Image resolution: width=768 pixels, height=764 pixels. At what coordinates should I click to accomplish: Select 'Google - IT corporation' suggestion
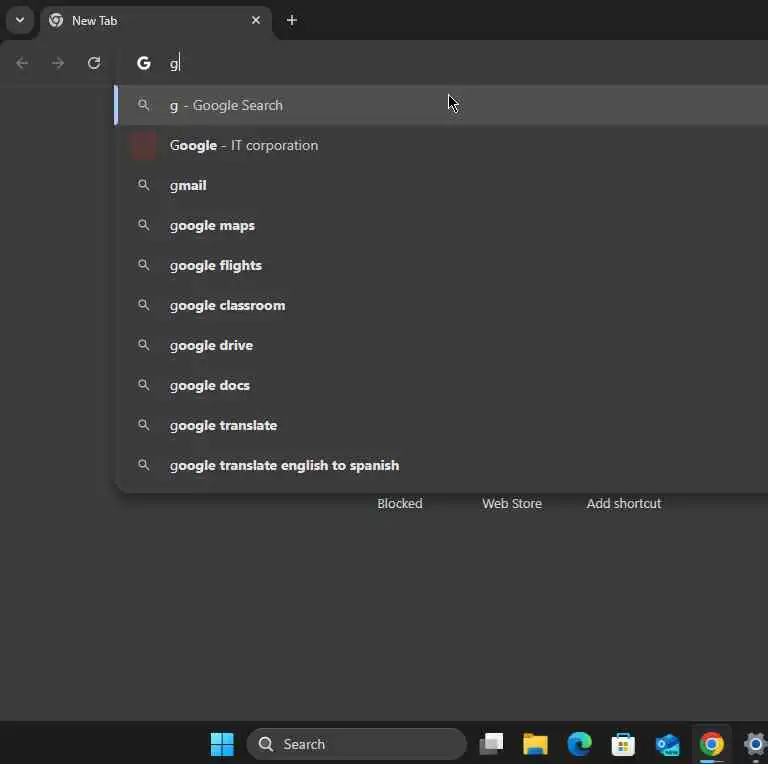point(441,145)
